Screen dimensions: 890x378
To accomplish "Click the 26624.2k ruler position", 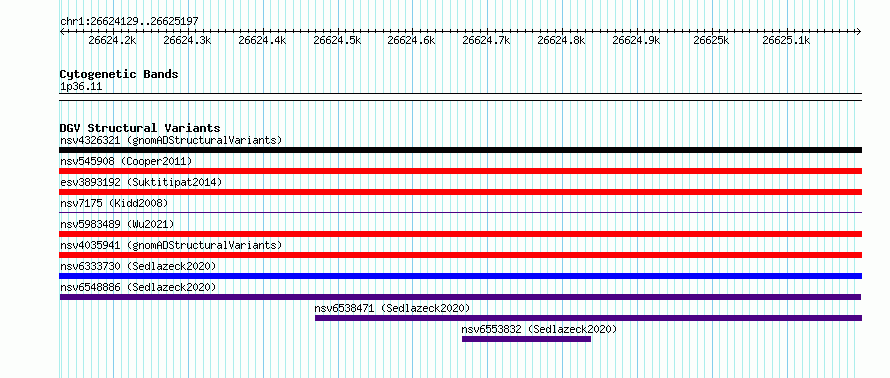I will [x=112, y=40].
